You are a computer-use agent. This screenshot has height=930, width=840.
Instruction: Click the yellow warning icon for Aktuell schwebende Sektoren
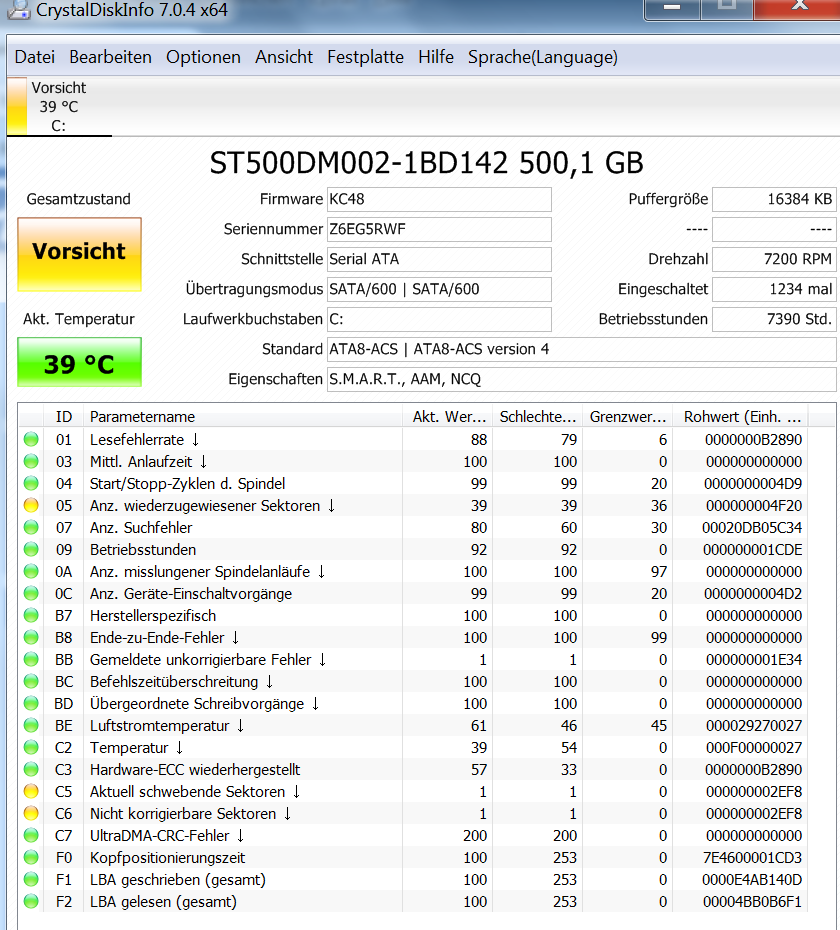click(x=31, y=791)
